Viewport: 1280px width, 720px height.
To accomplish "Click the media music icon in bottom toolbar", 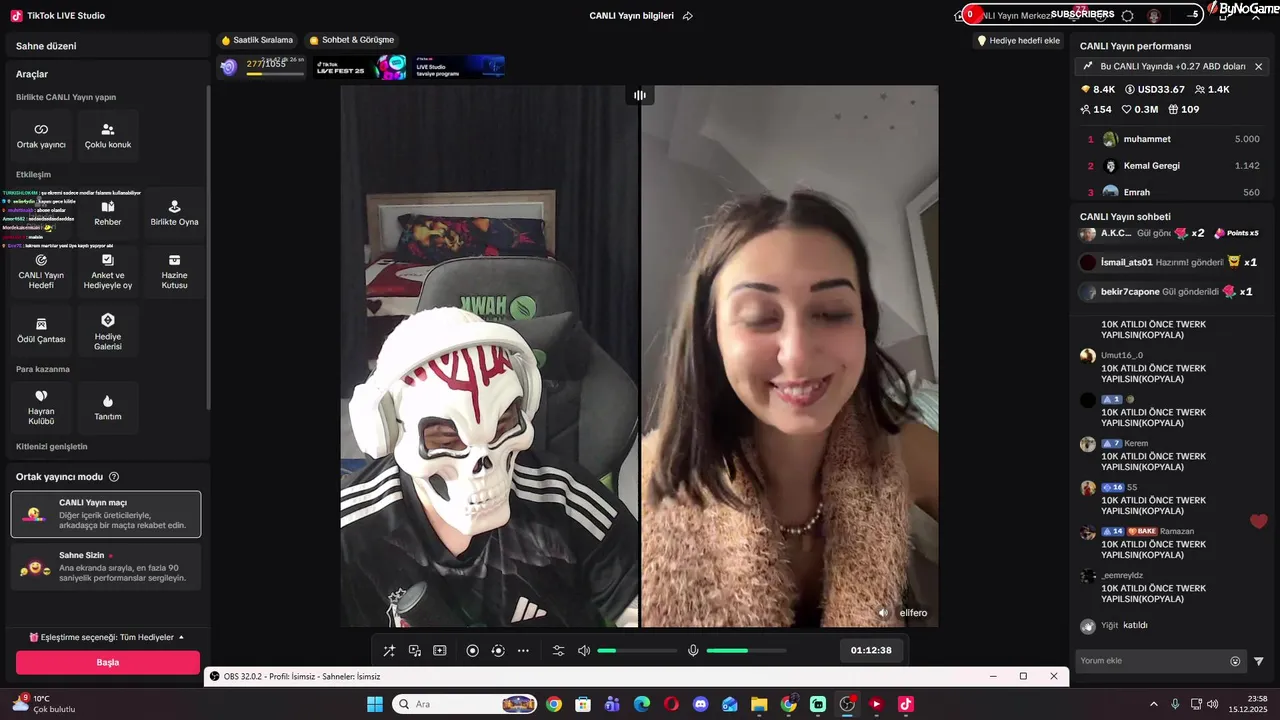I will click(414, 651).
